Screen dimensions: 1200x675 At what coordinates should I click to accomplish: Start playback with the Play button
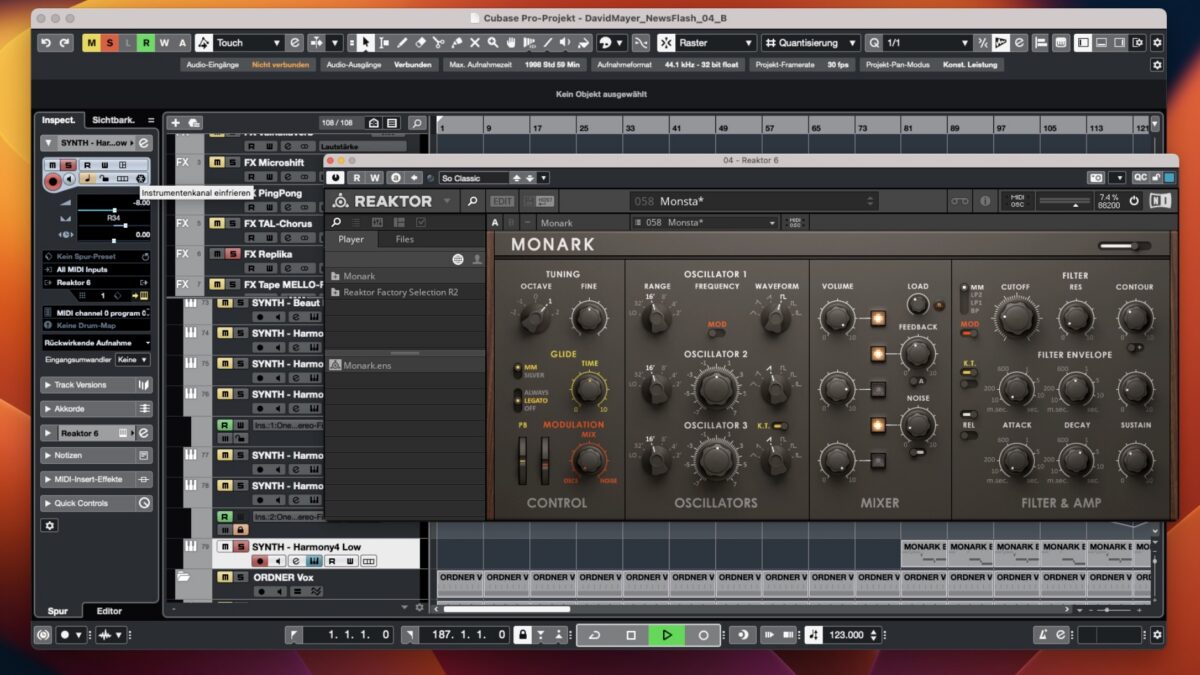pos(667,634)
